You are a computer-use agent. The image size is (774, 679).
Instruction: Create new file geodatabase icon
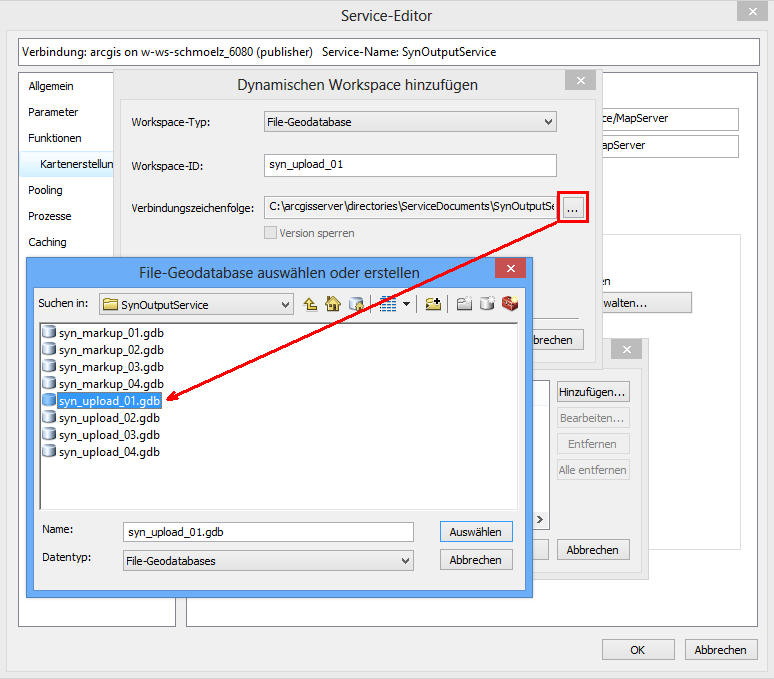point(487,304)
